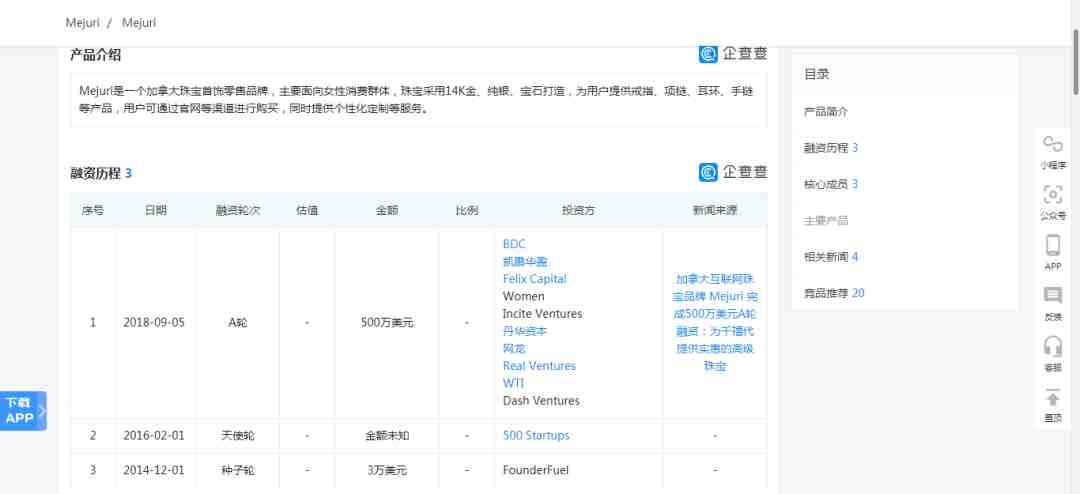1080x494 pixels.
Task: Click the 种子轮 round cell
Action: tap(238, 471)
